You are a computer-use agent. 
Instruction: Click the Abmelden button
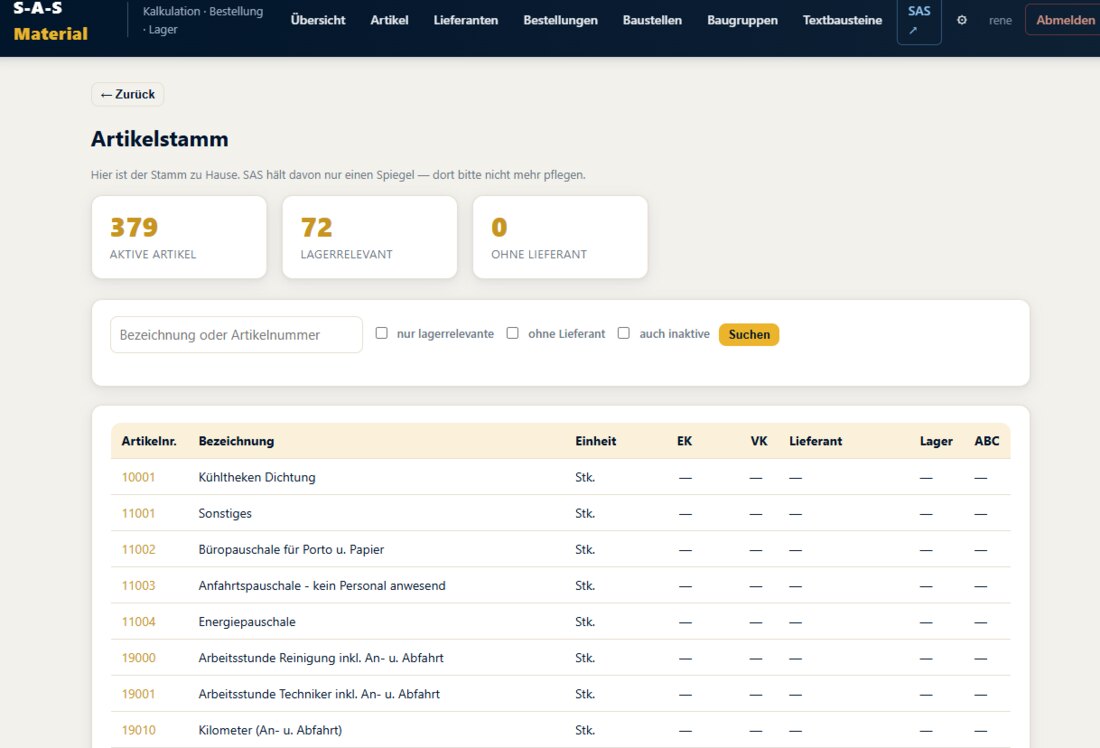tap(1064, 20)
